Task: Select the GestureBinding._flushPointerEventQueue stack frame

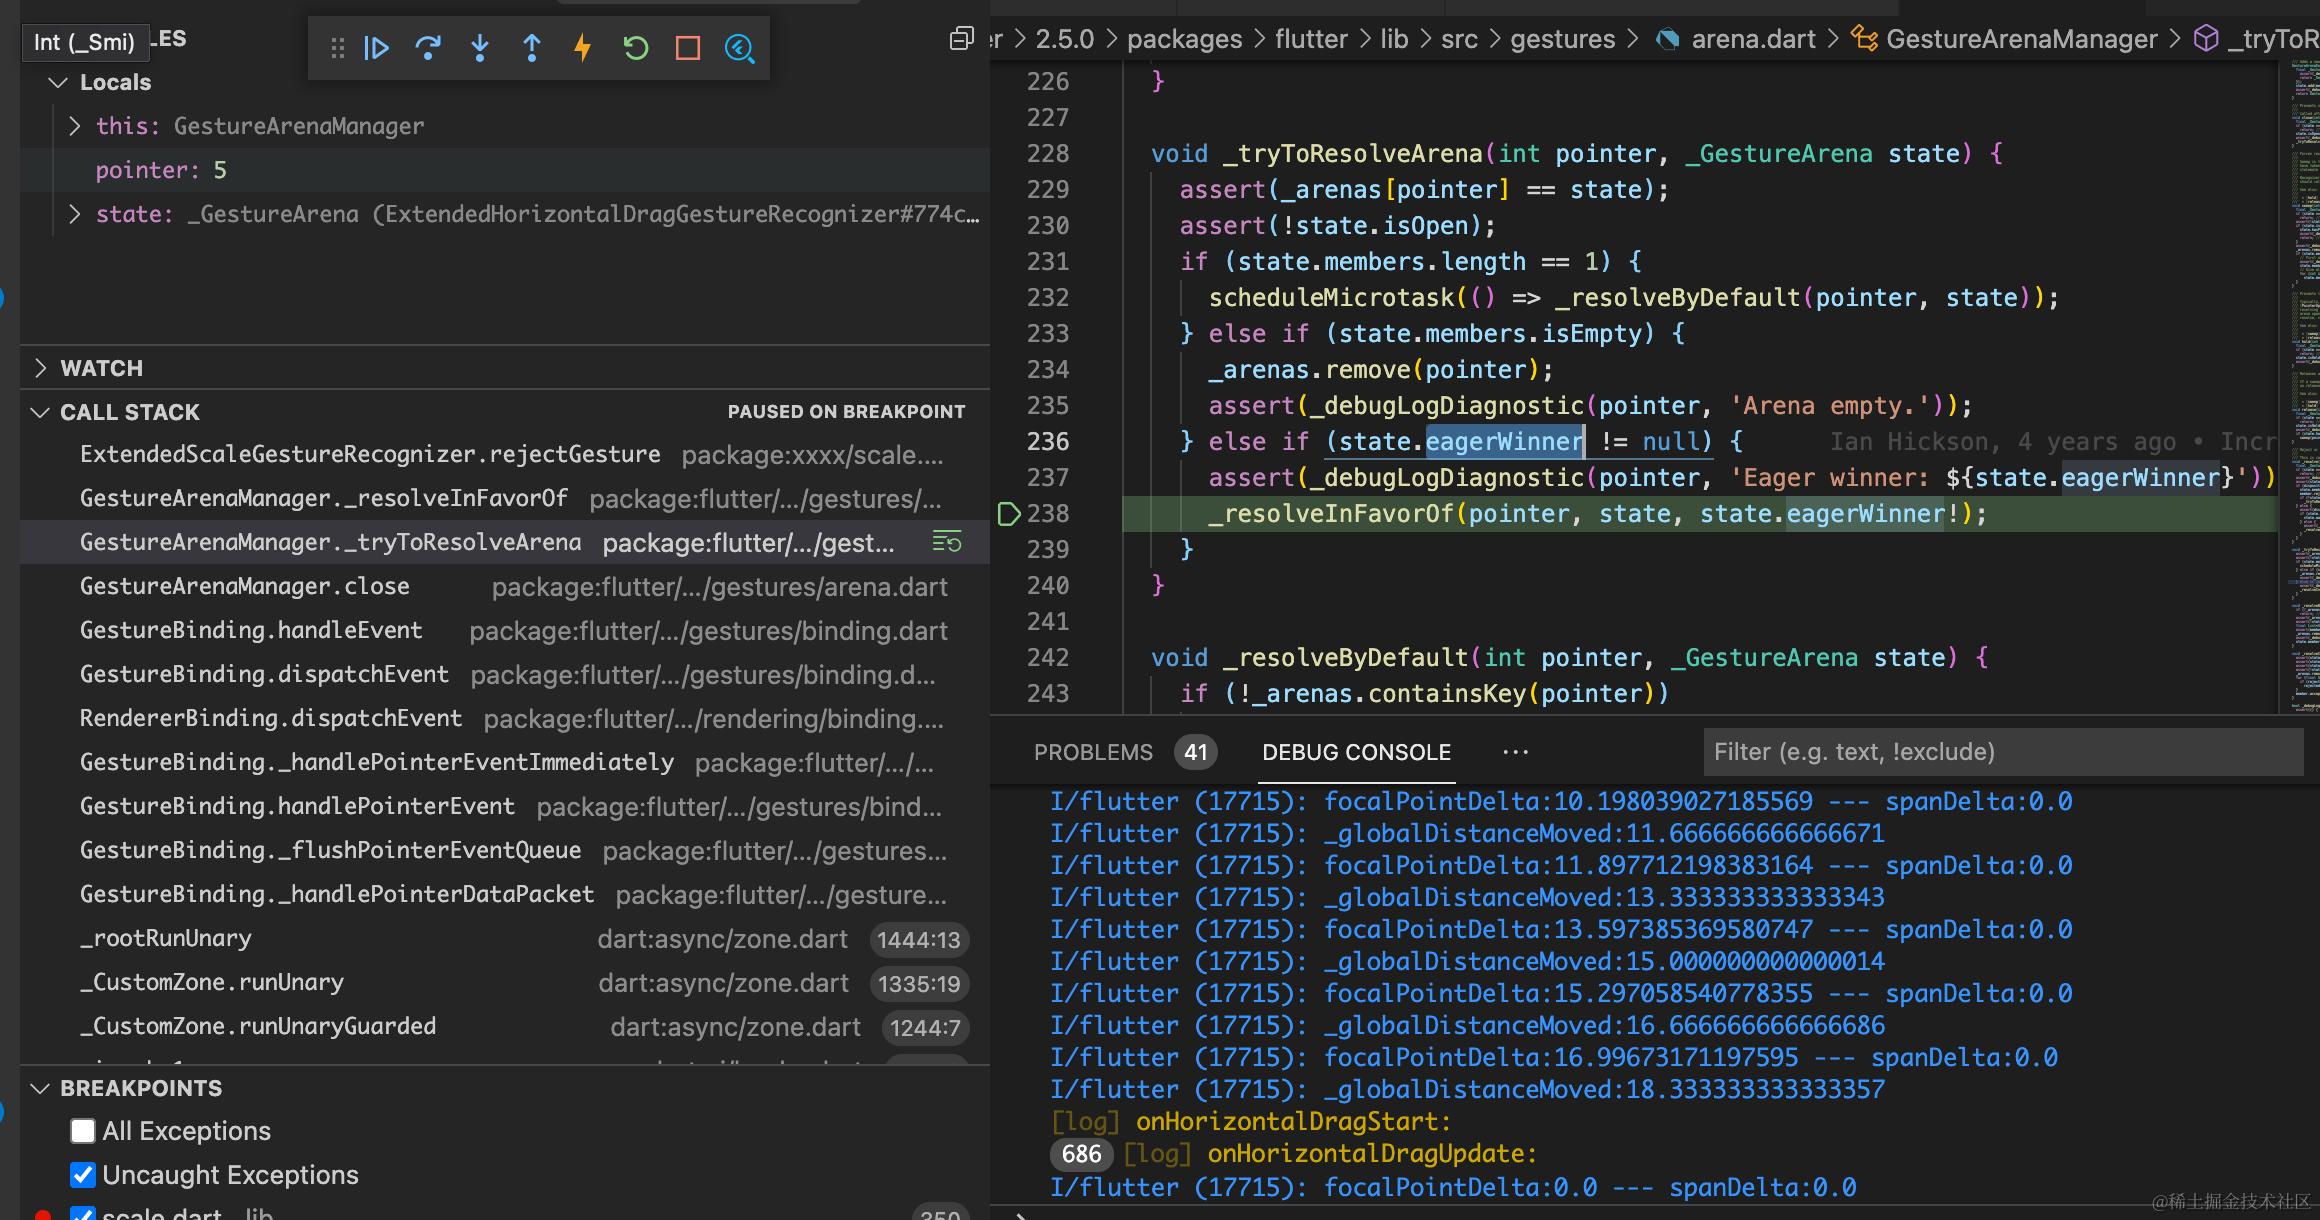Action: tap(505, 851)
